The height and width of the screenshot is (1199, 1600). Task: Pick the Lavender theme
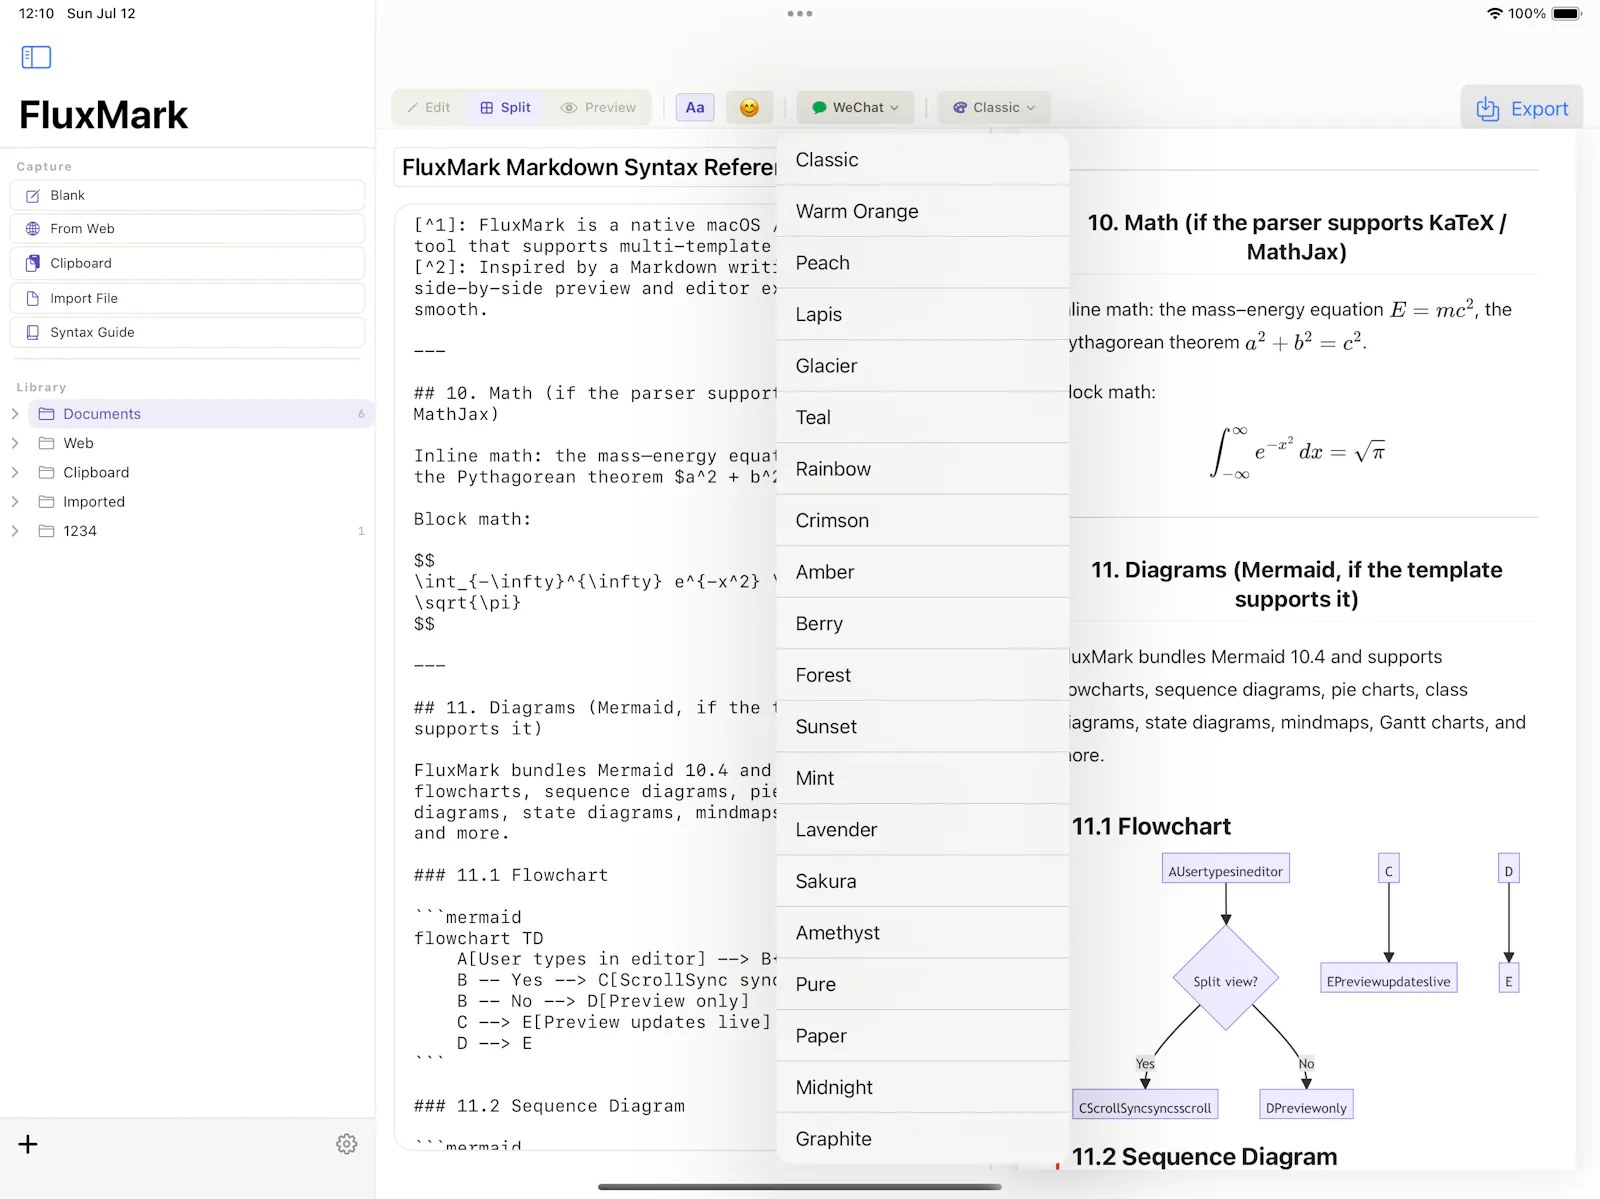click(x=923, y=830)
